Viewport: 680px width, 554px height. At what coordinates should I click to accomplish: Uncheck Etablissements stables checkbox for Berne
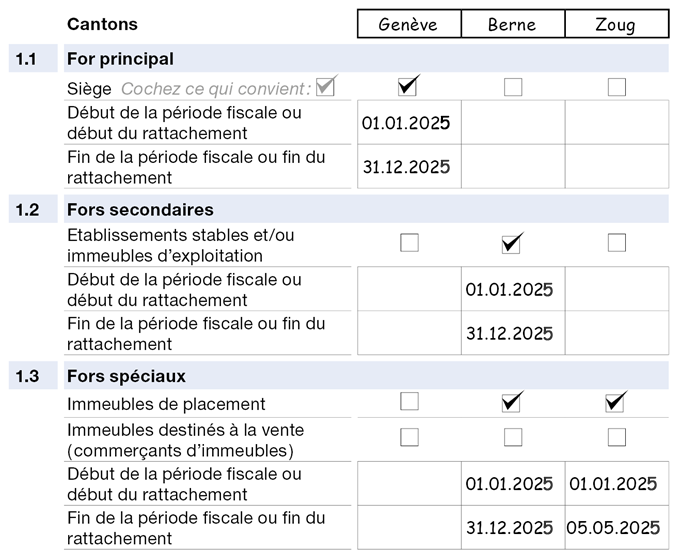(x=513, y=242)
